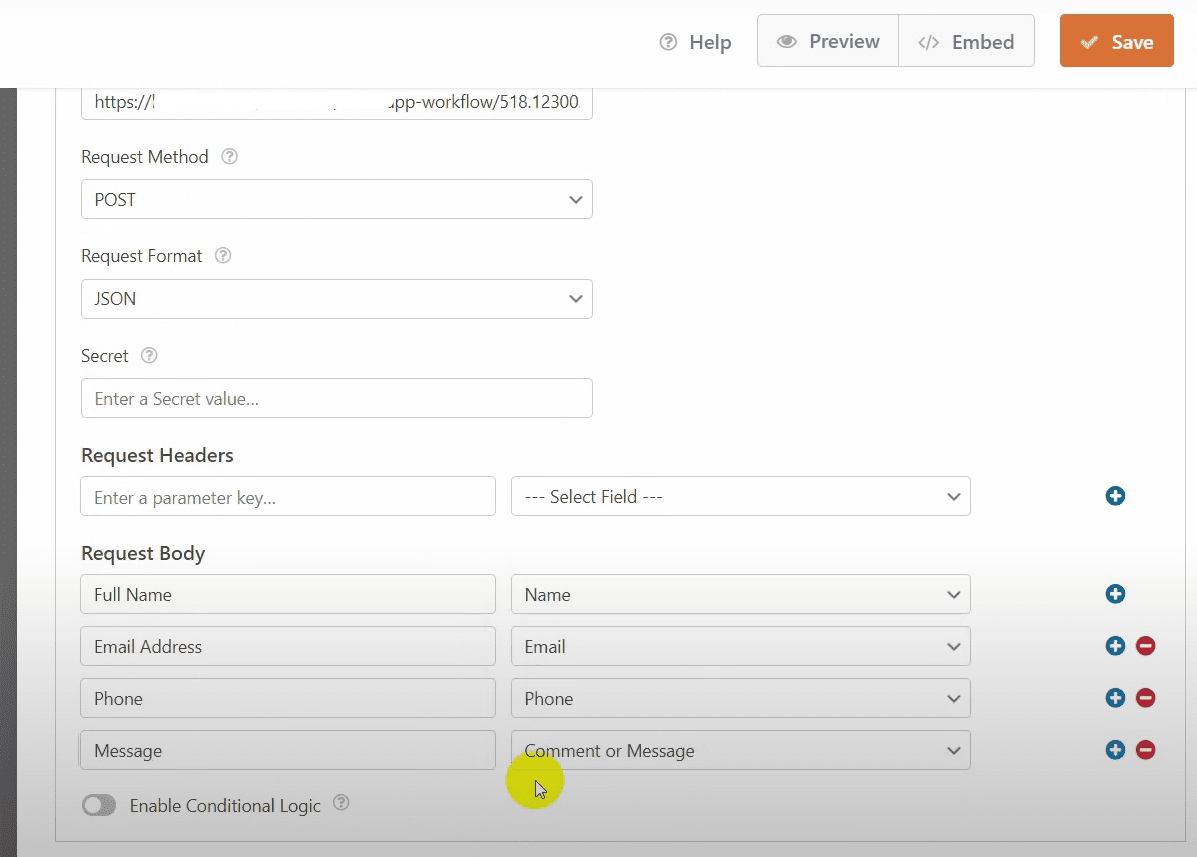Expand the Request Headers Select Field dropdown
Viewport: 1197px width, 857px height.
click(x=740, y=497)
